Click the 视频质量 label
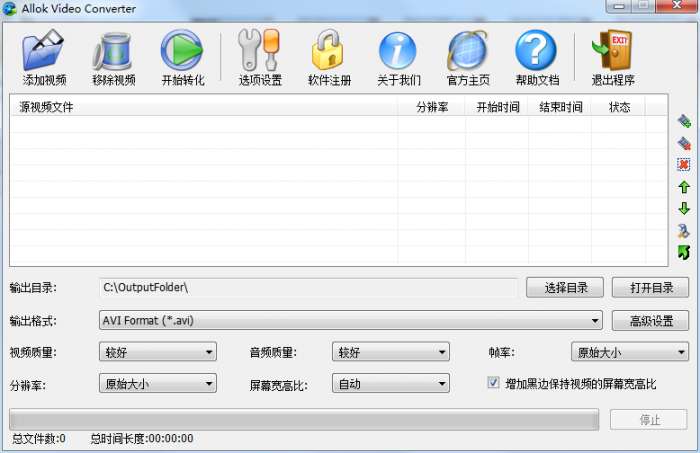 (33, 353)
